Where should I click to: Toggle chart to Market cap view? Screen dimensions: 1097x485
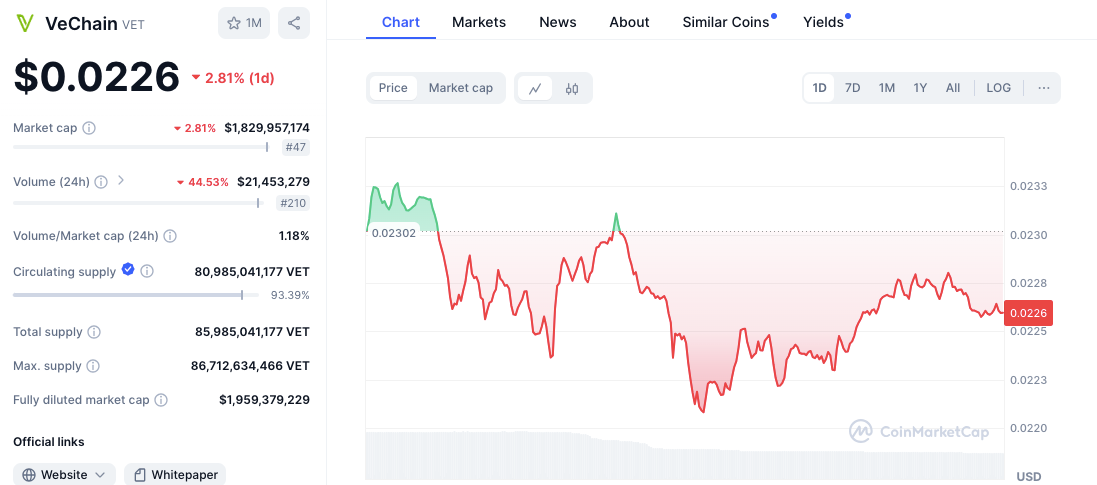[x=460, y=88]
